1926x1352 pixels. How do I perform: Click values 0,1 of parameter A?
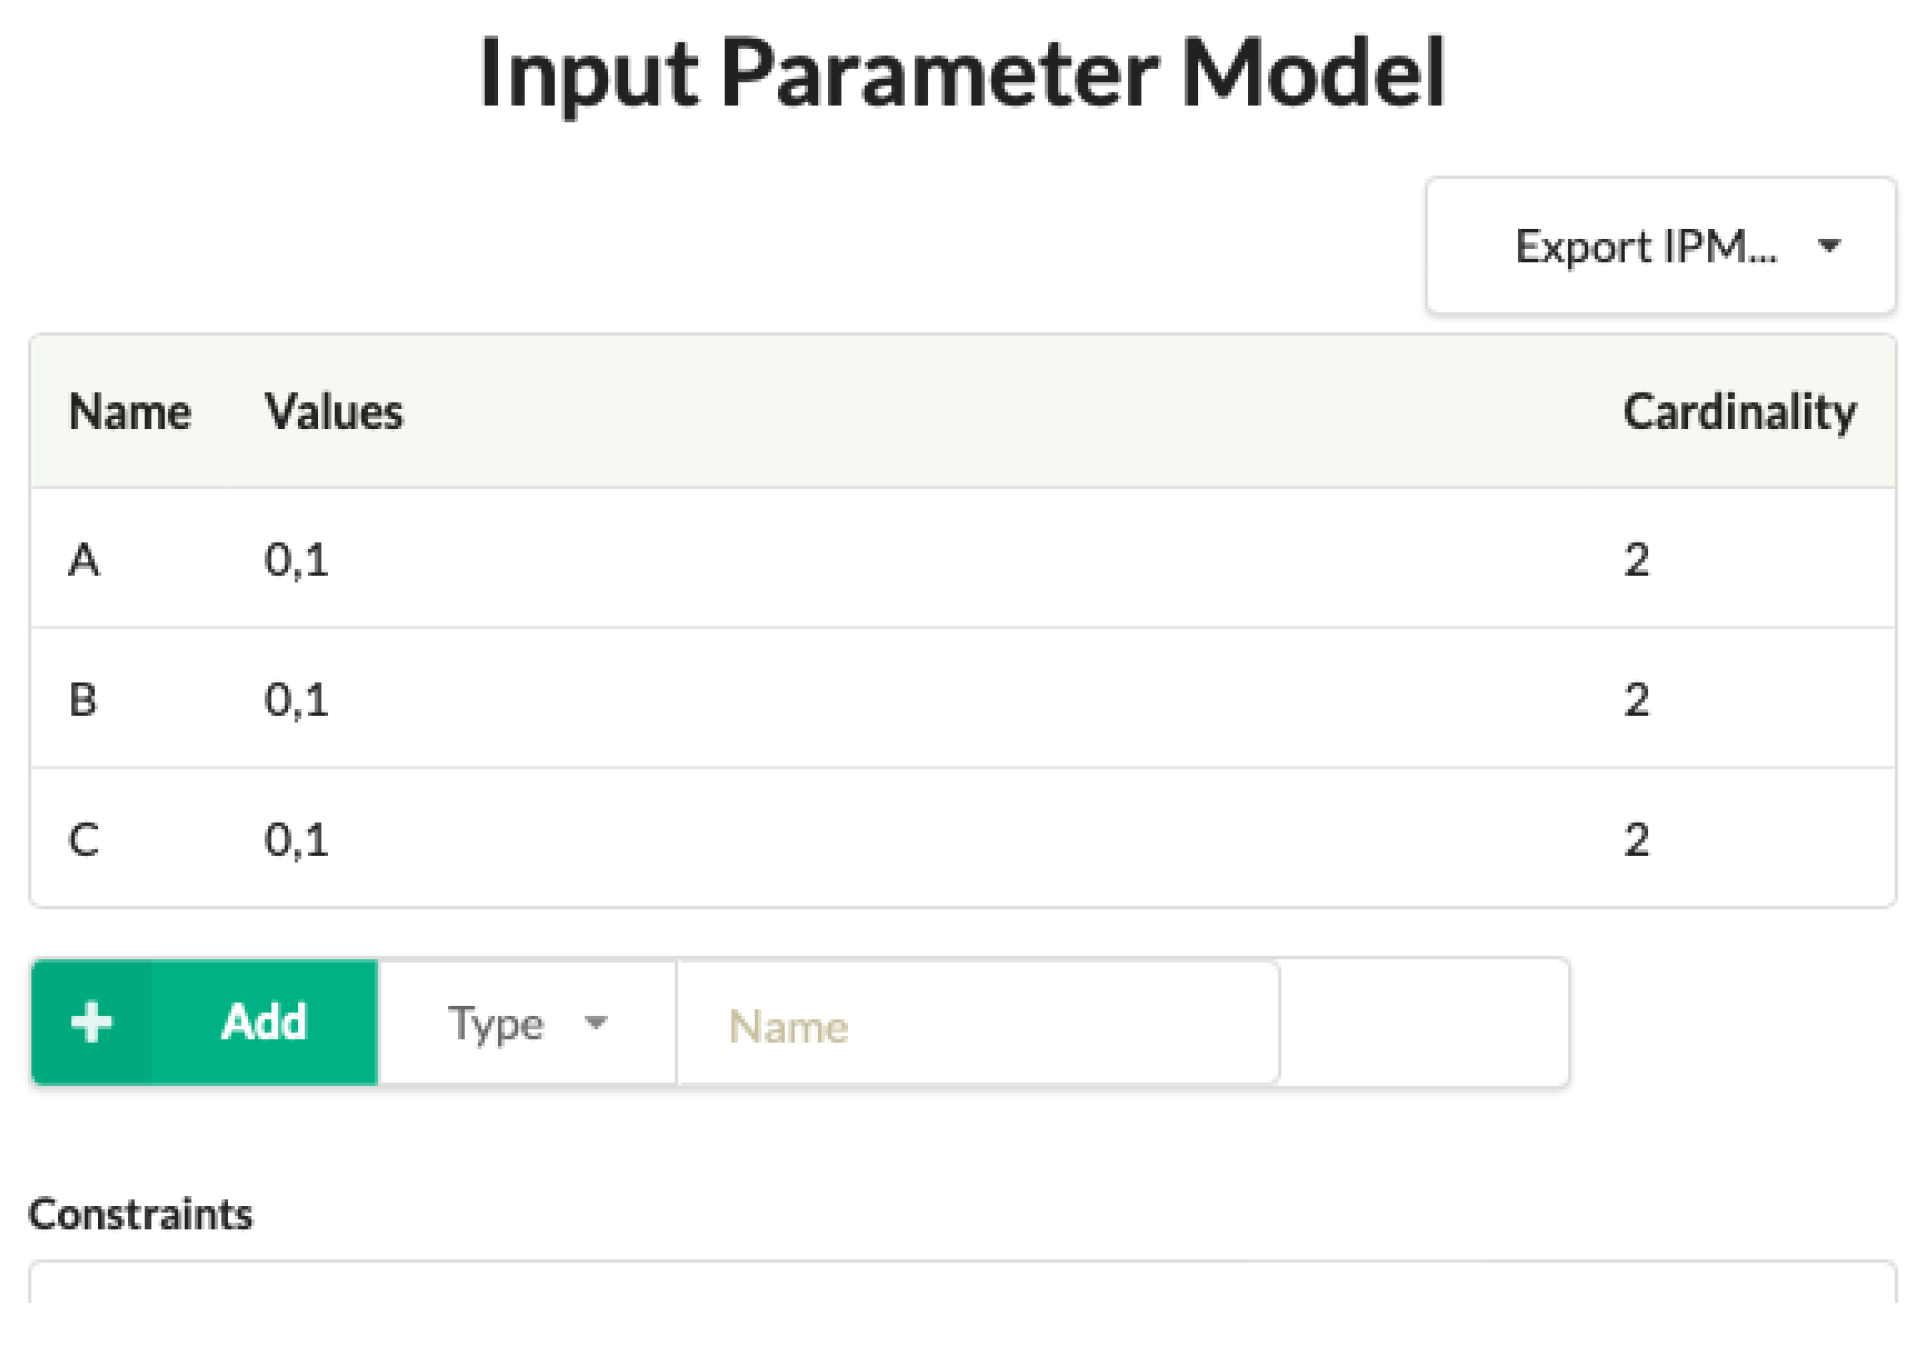[296, 559]
